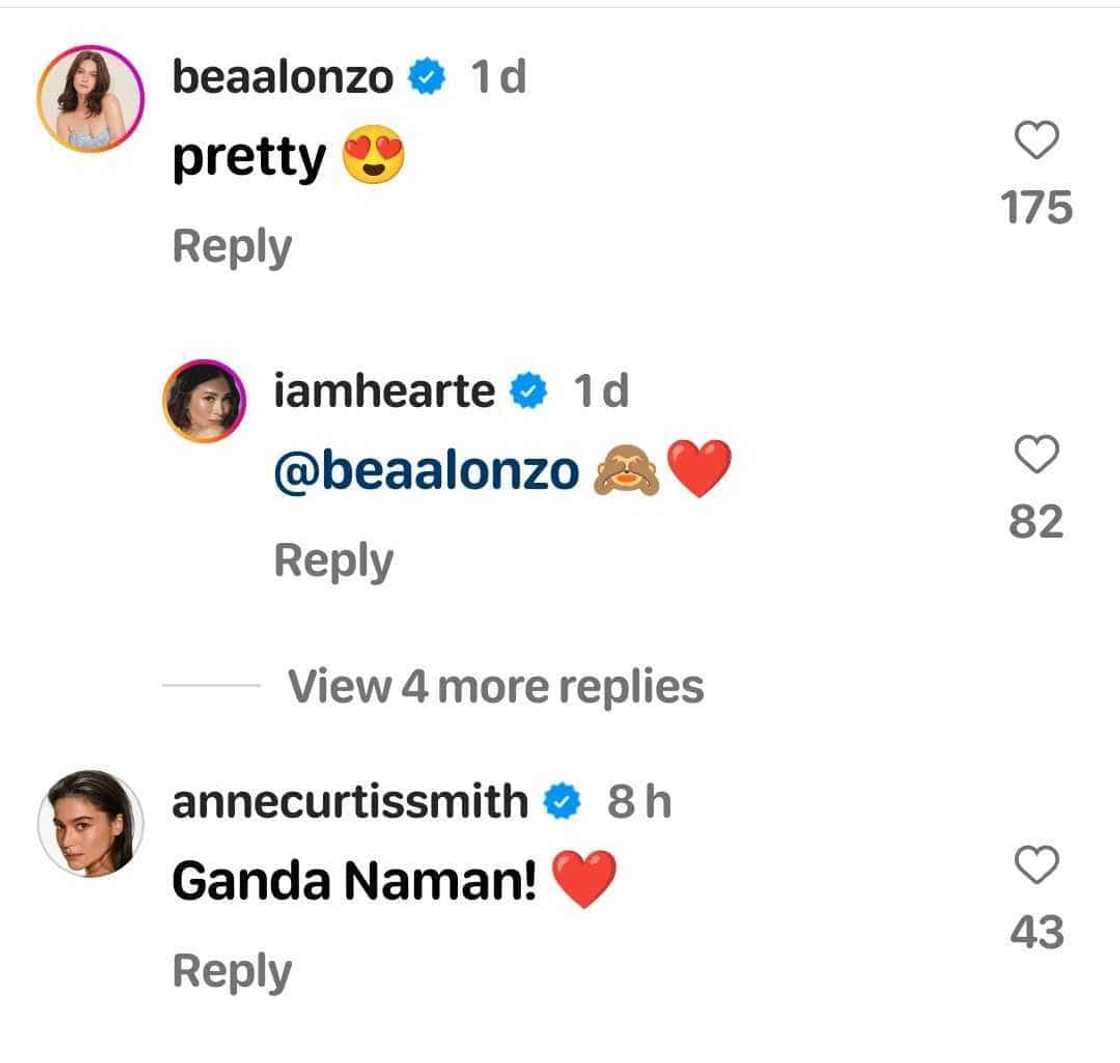Open the @beaalonzo mention link
1120x1063 pixels.
pos(427,470)
